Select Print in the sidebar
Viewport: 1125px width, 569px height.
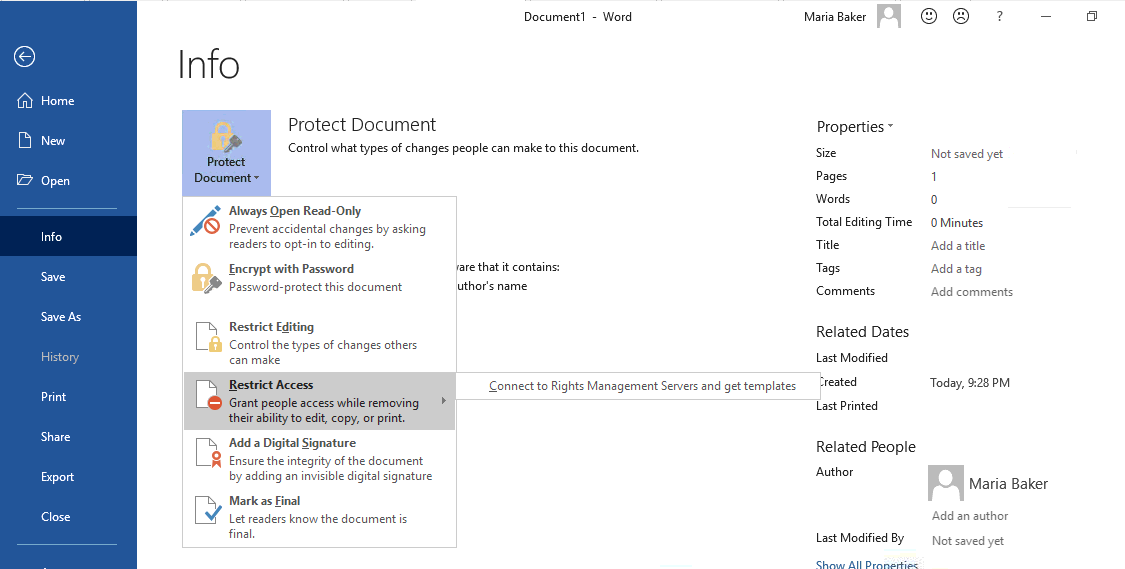[68, 396]
